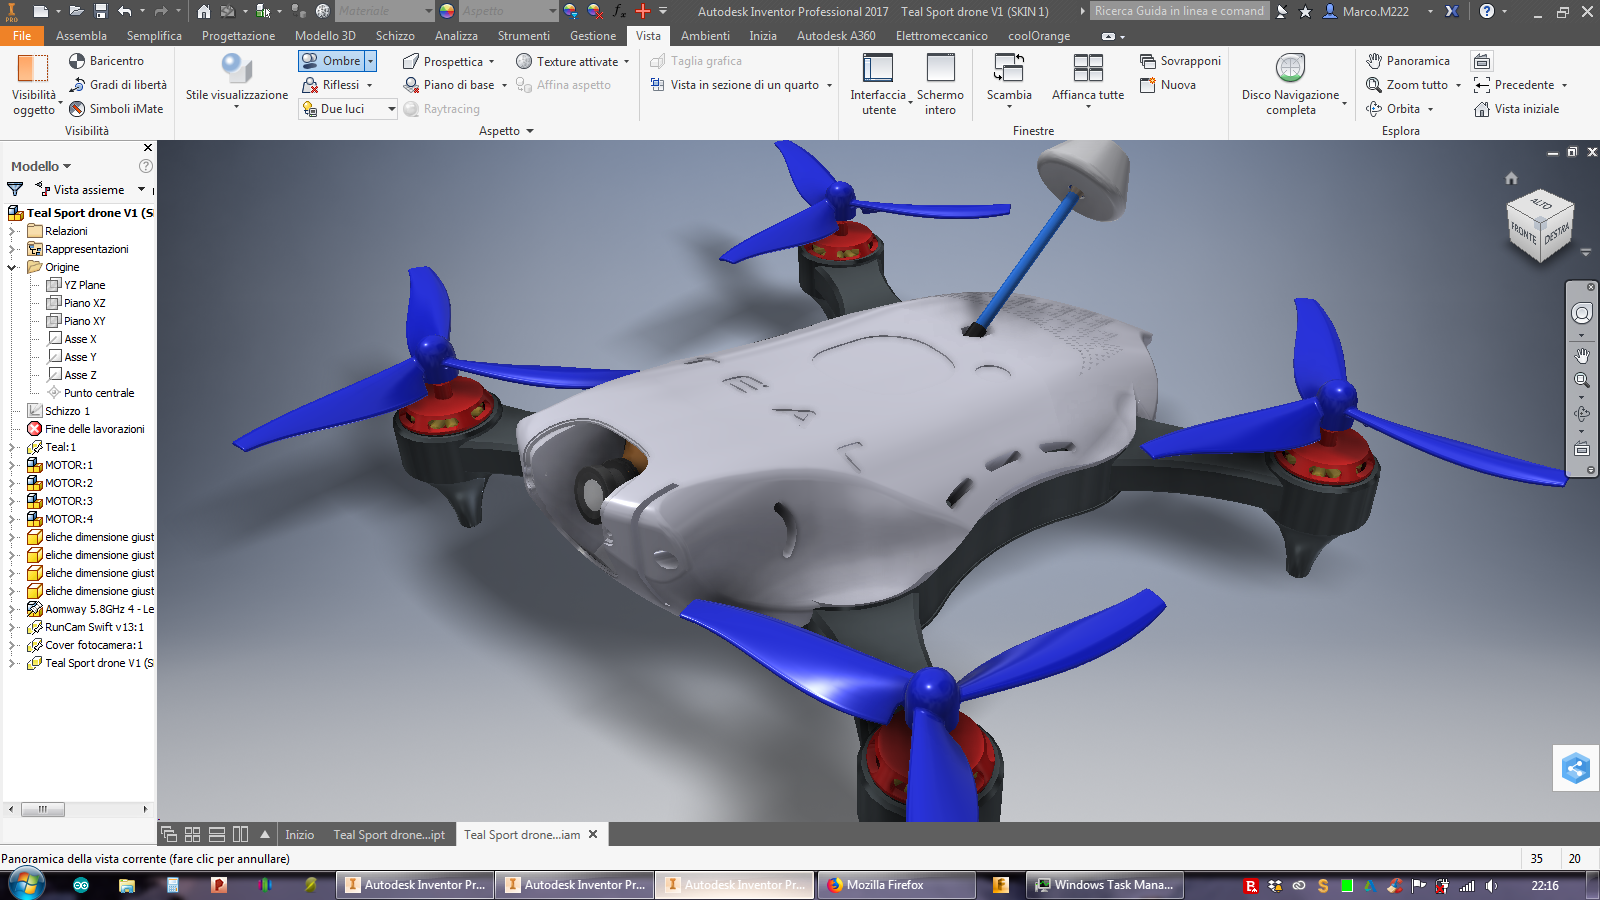This screenshot has height=900, width=1600.
Task: Toggle Ombre shadows on or off
Action: click(331, 61)
